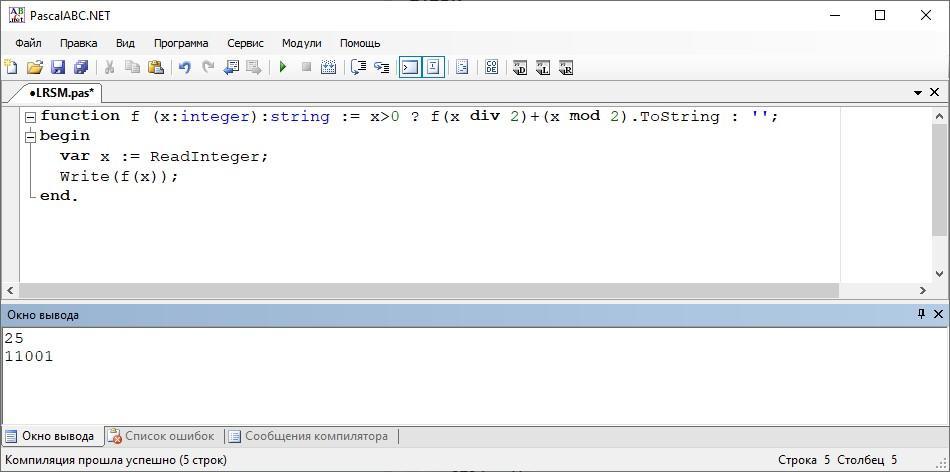Screen dimensions: 950x472
Task: Click the Столбец 5 status indicator
Action: click(867, 460)
